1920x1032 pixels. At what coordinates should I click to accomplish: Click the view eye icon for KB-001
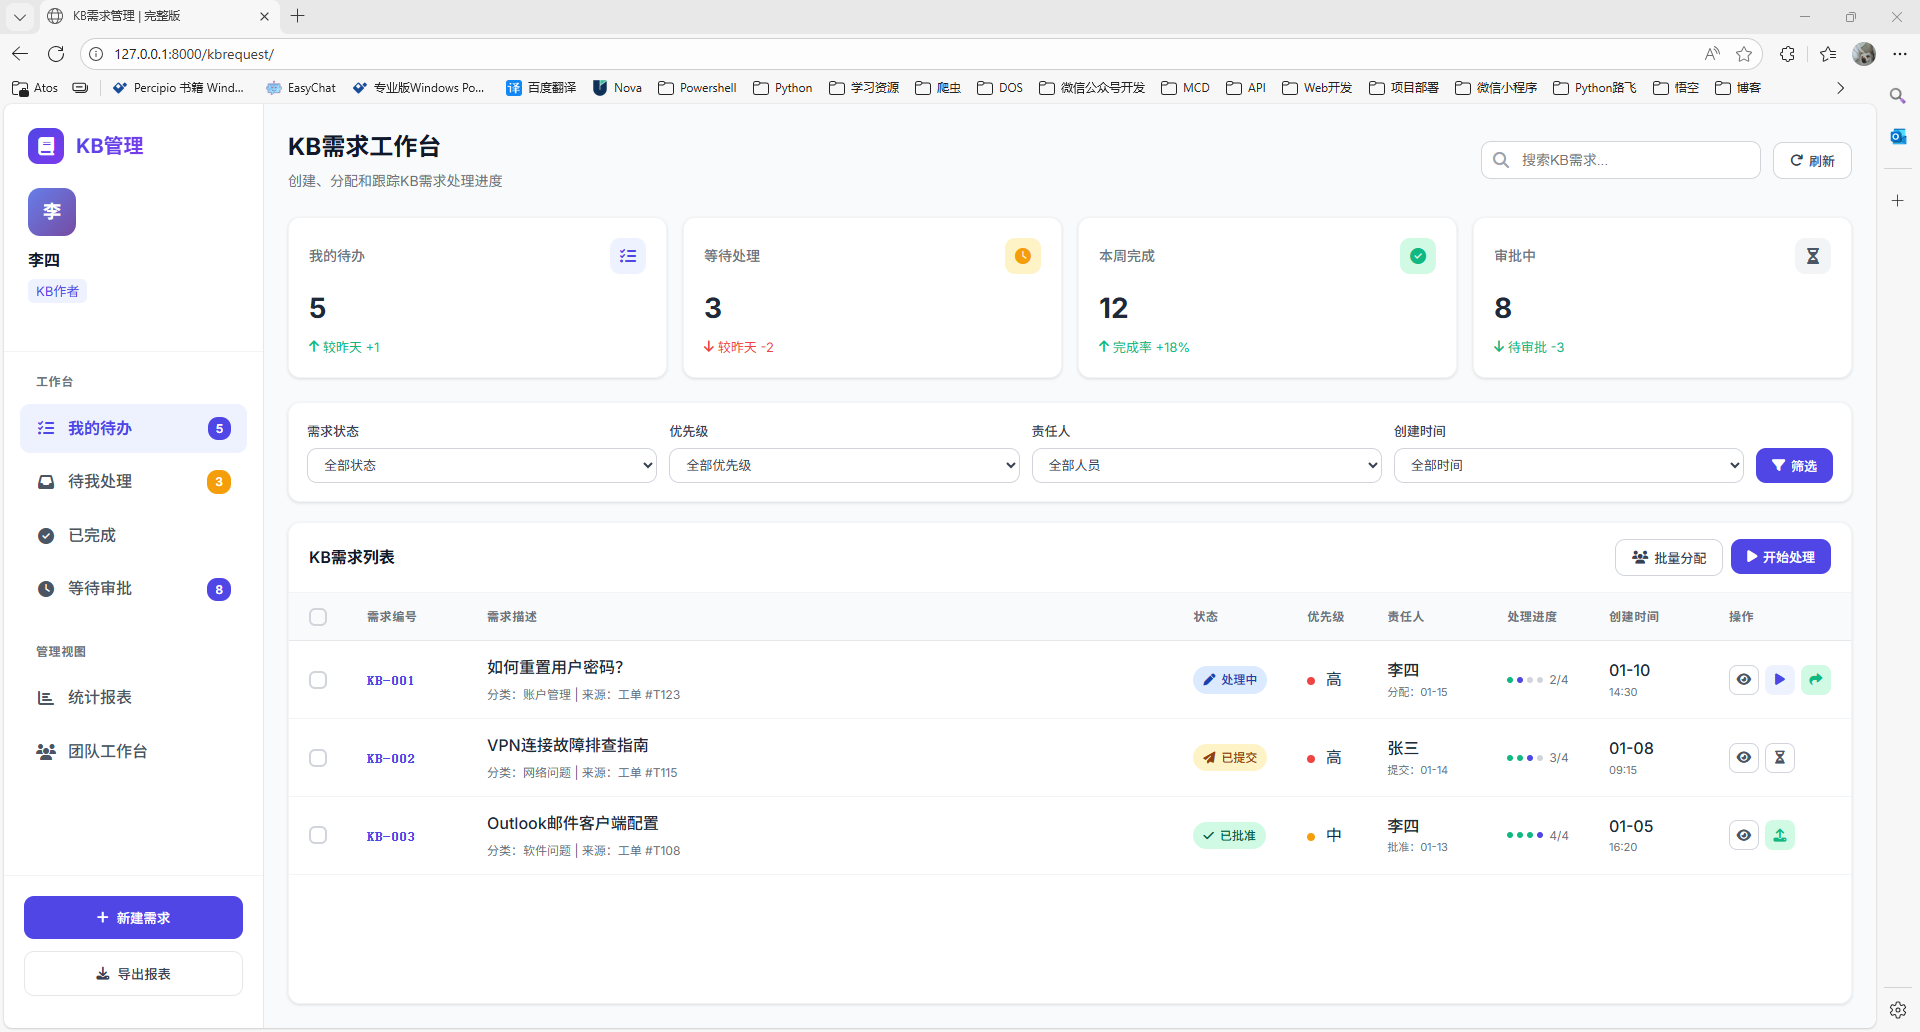tap(1744, 680)
